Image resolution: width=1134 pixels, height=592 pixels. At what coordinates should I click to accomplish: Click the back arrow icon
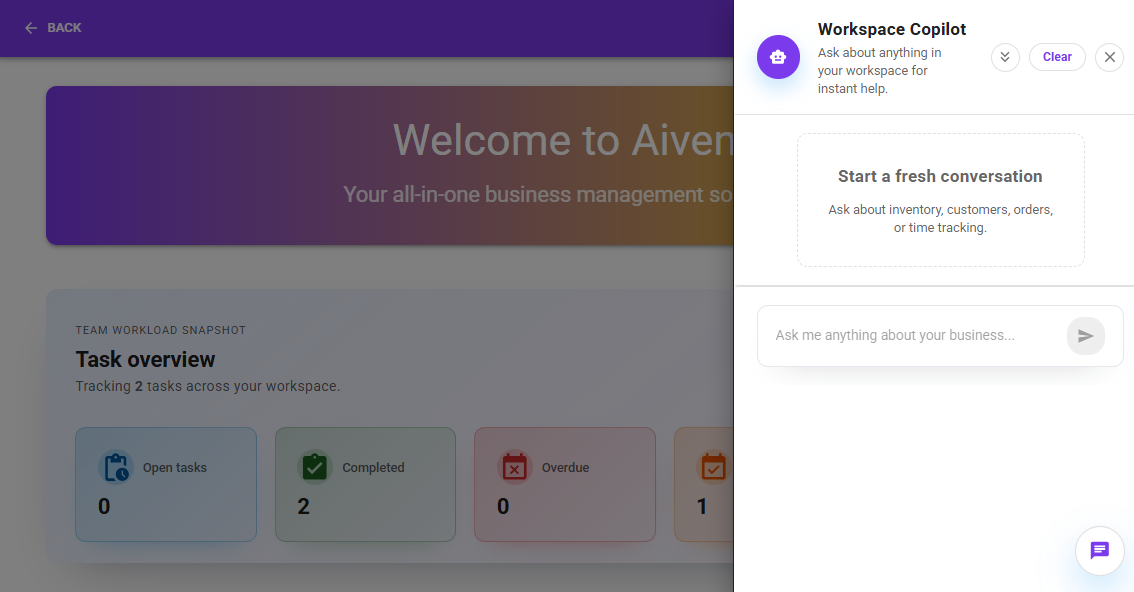[x=31, y=28]
